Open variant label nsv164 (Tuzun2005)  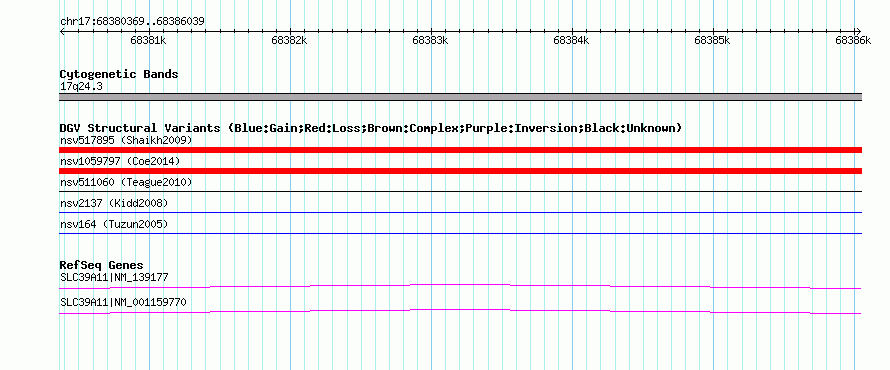click(x=114, y=224)
